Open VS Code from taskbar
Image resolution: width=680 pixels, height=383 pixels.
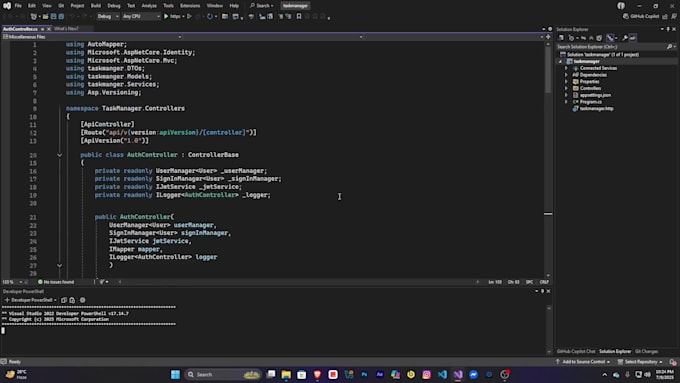tap(442, 374)
